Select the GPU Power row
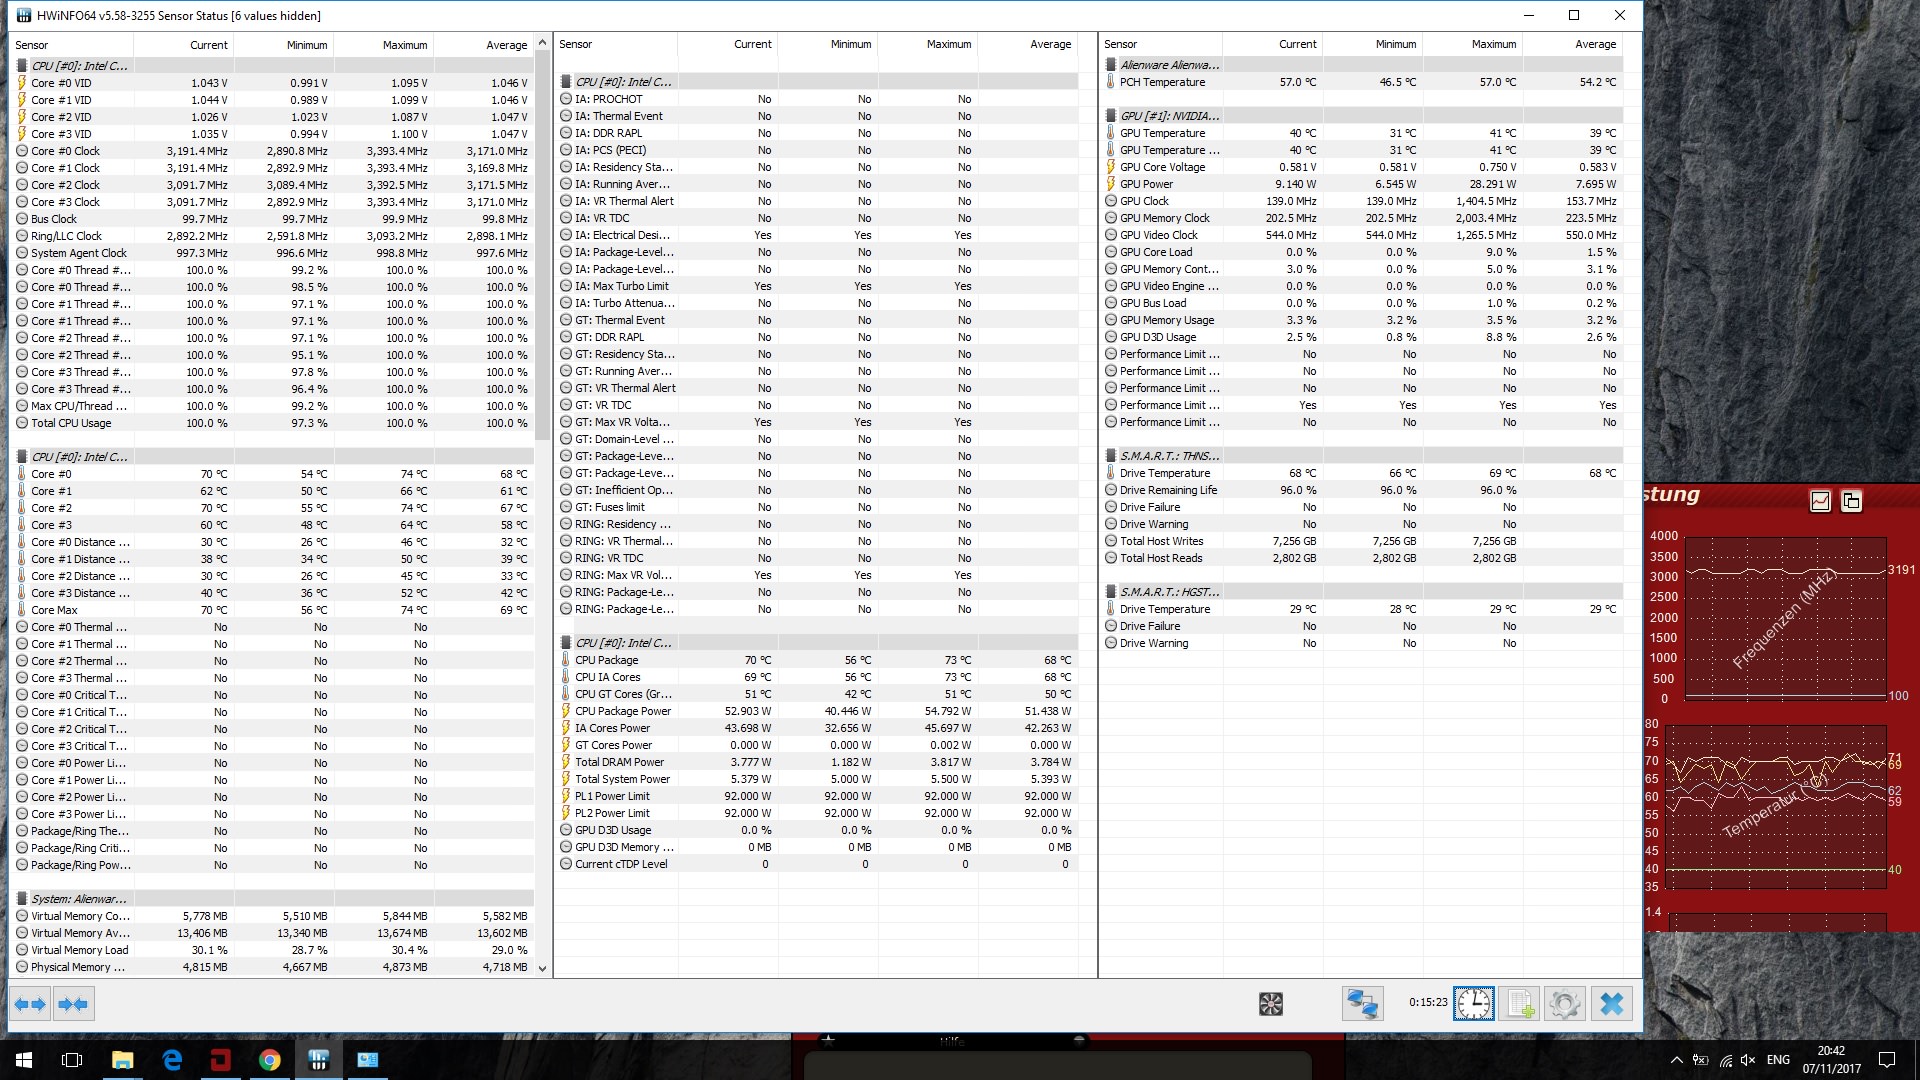This screenshot has width=1920, height=1080. click(1362, 184)
